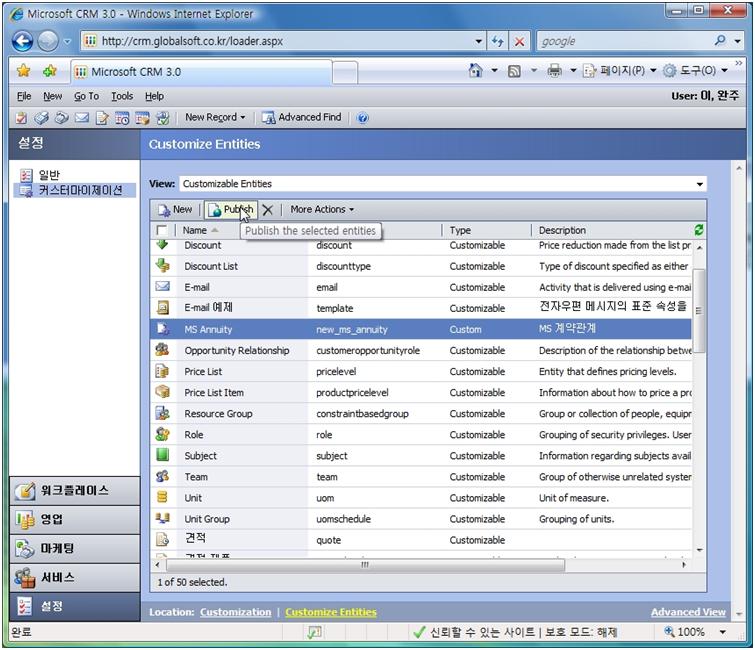755x650 pixels.
Task: Click the Resource Group row icon
Action: click(x=162, y=413)
